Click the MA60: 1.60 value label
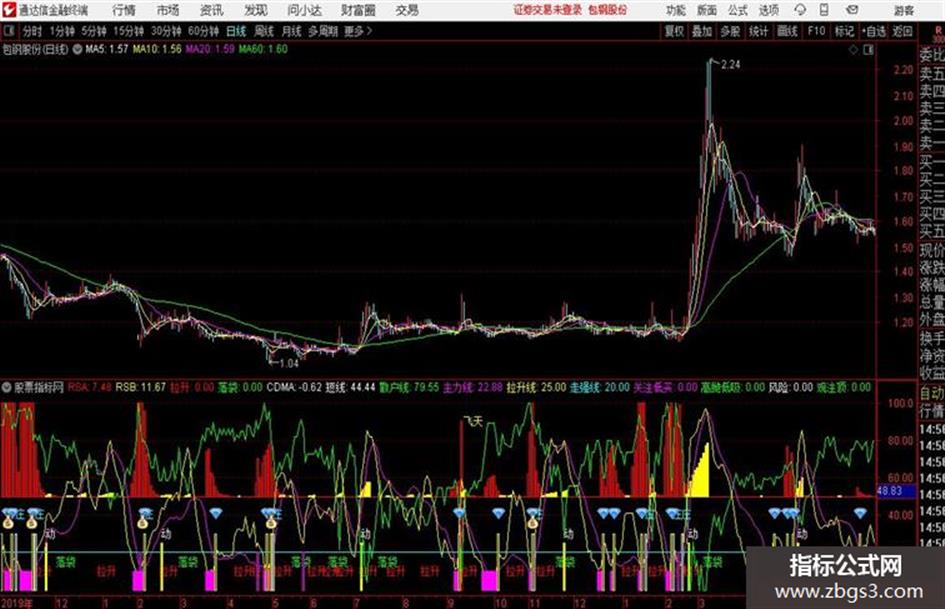Screen dimensions: 945x609 pos(263,49)
